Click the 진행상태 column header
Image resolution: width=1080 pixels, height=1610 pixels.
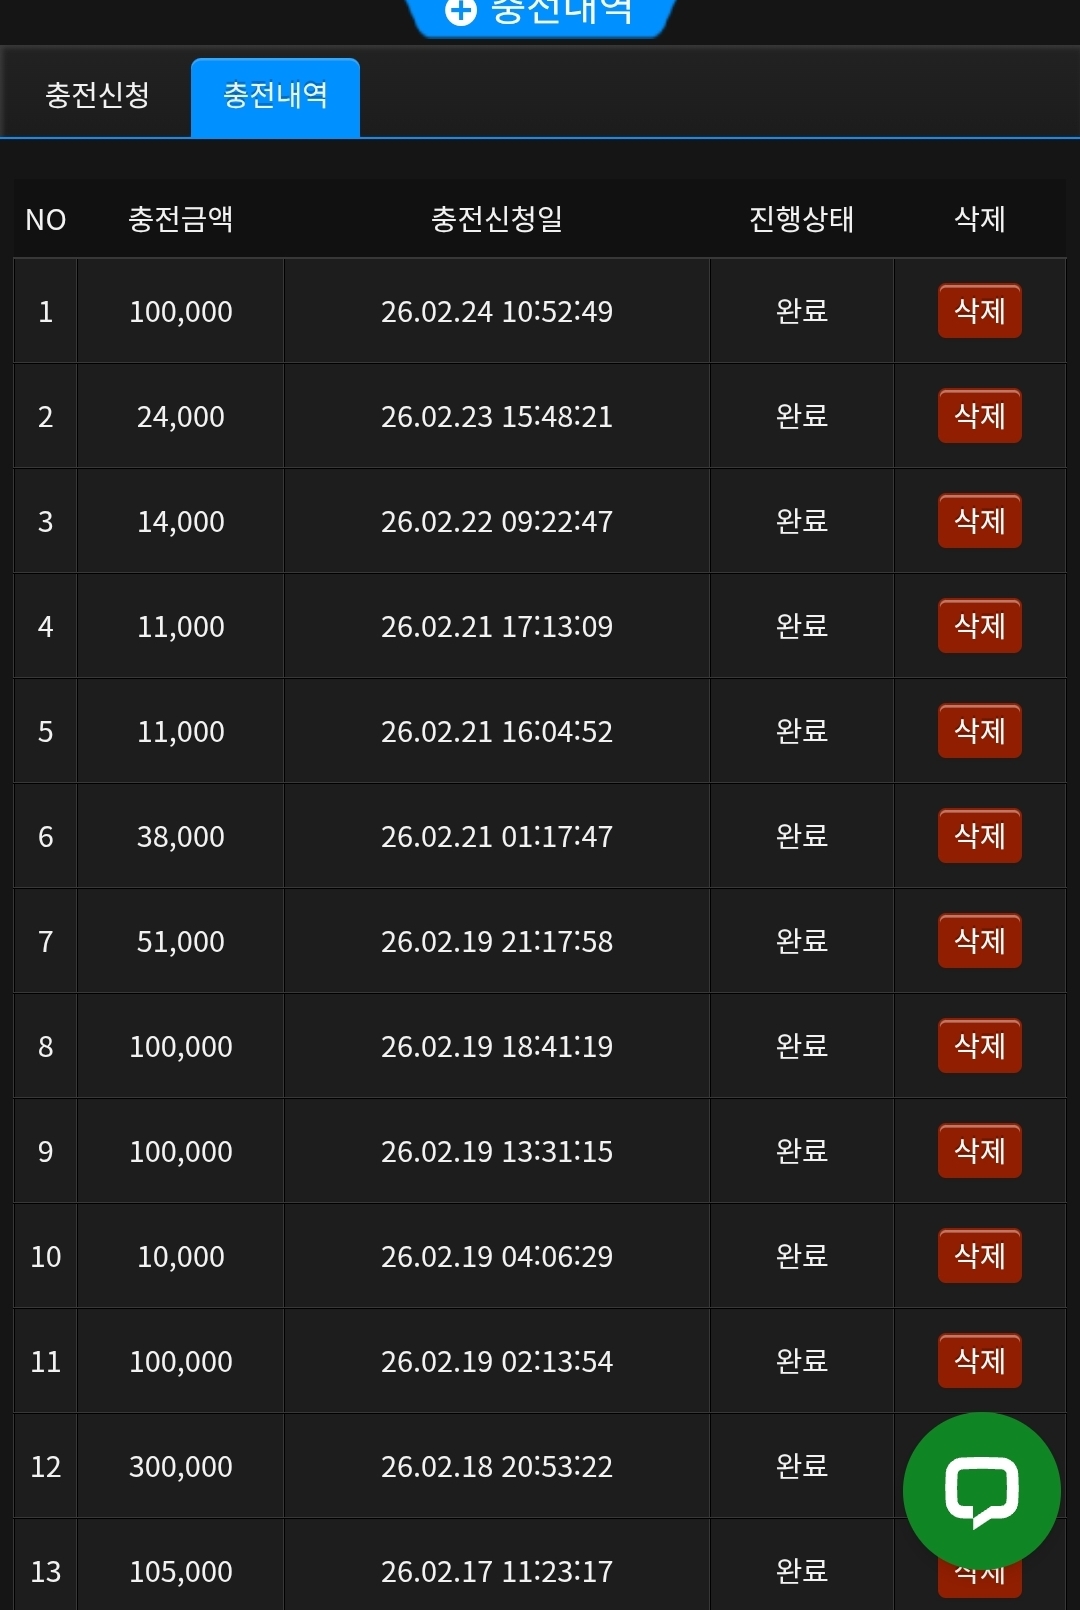point(801,219)
